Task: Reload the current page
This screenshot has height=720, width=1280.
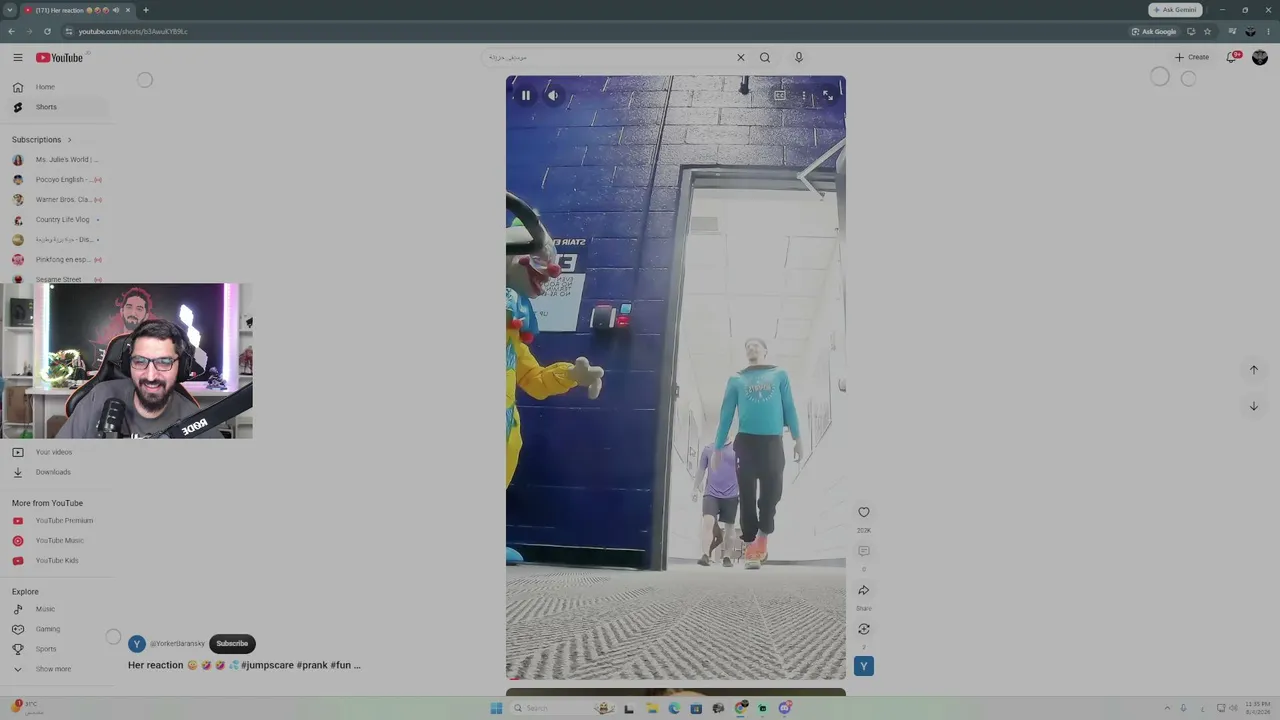Action: [47, 31]
